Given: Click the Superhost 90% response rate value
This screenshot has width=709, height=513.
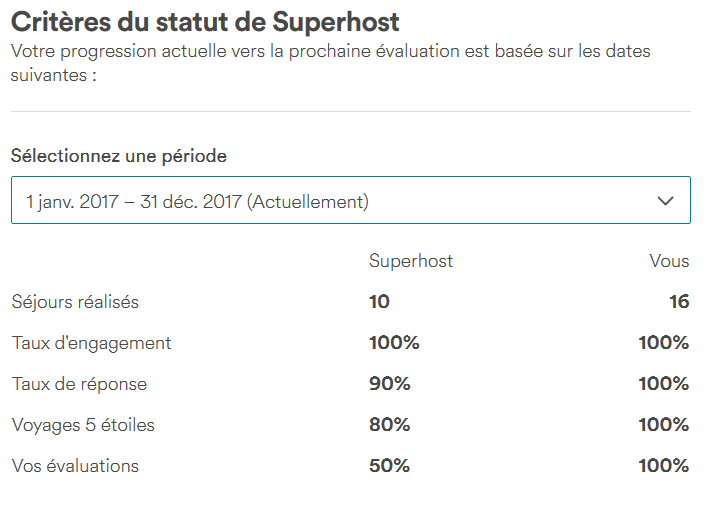Looking at the screenshot, I should point(389,384).
